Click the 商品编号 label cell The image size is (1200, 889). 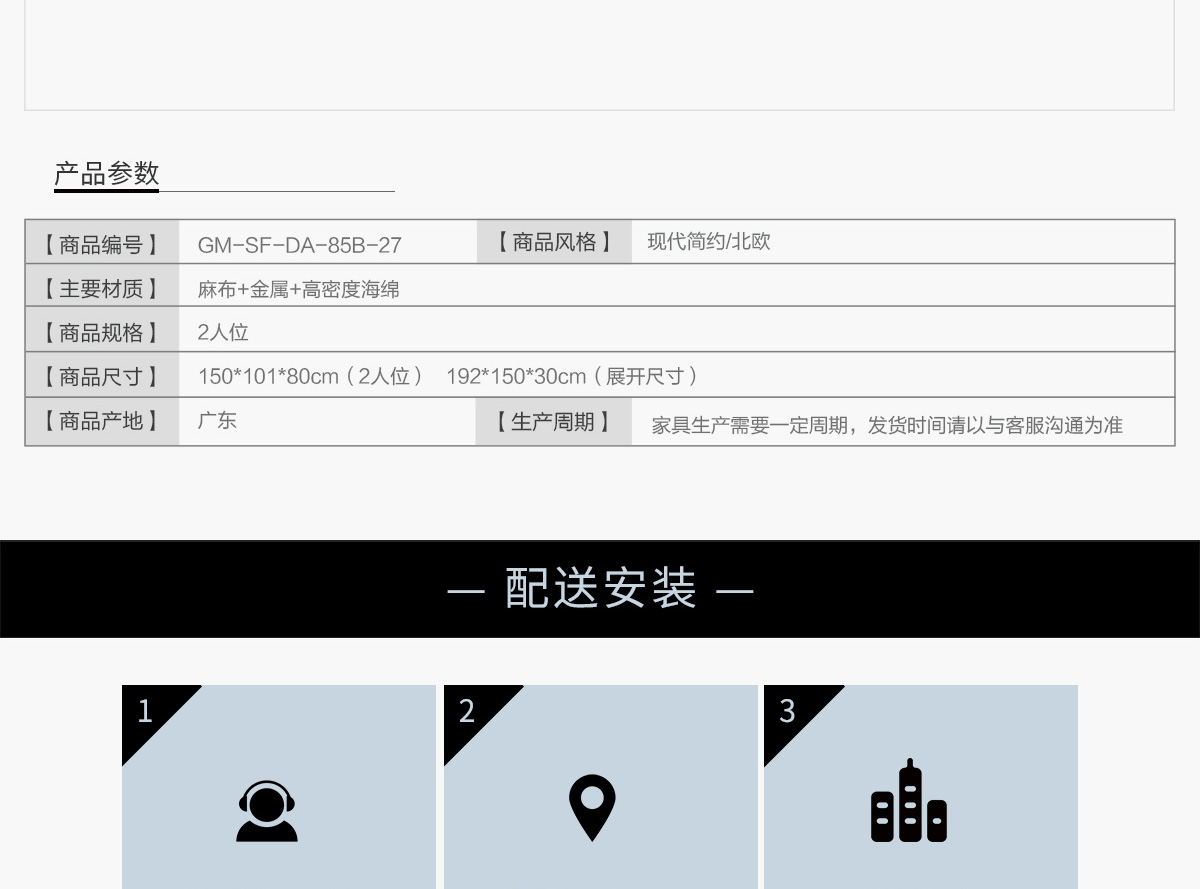(101, 244)
